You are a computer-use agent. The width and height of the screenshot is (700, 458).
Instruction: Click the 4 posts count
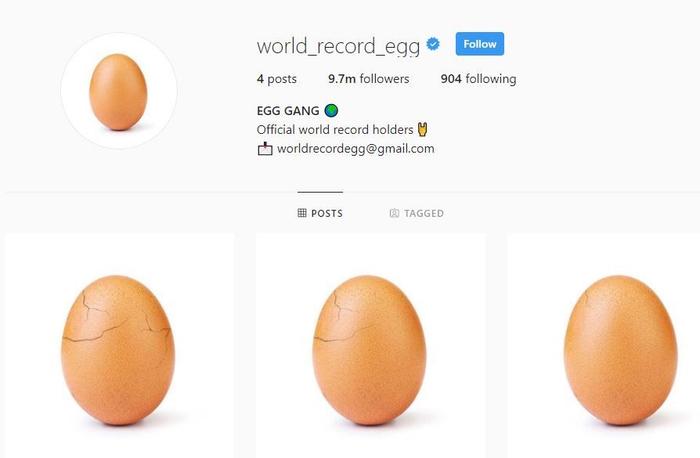[277, 79]
